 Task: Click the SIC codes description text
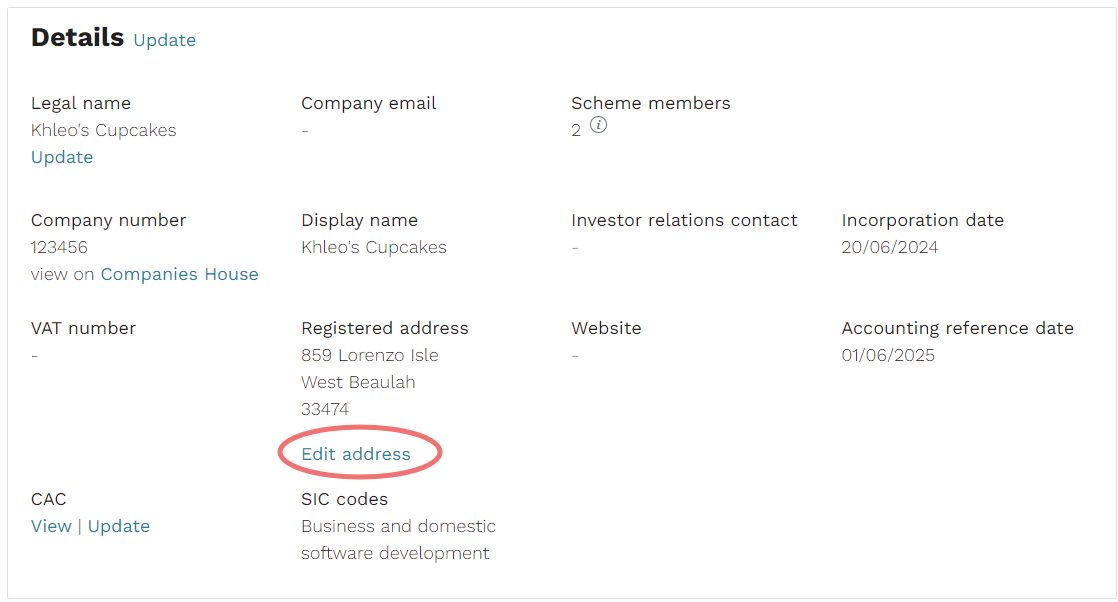pyautogui.click(x=399, y=539)
